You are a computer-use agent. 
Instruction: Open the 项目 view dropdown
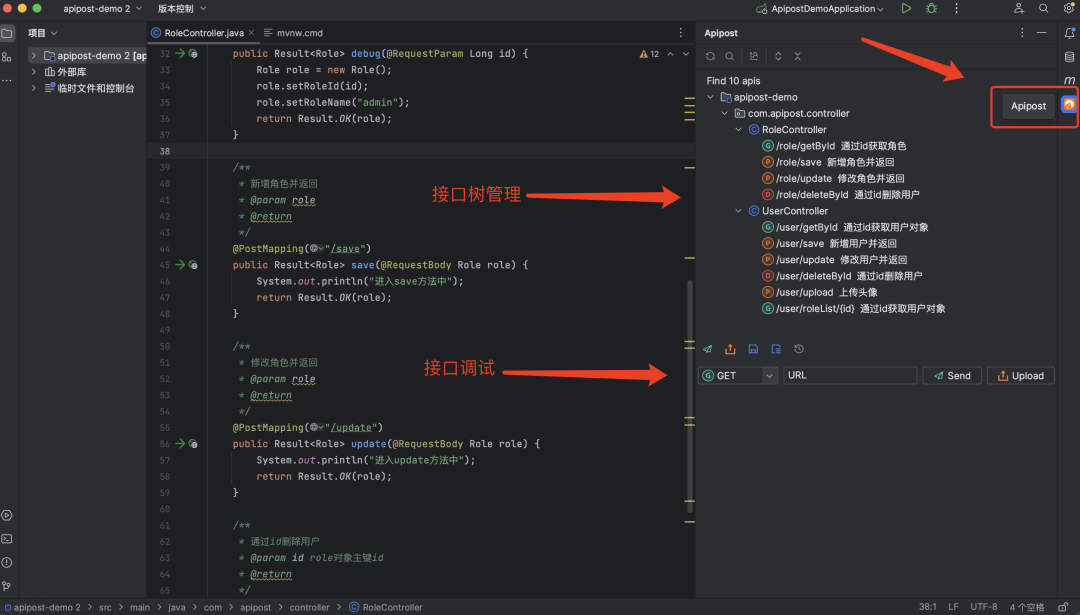[43, 33]
